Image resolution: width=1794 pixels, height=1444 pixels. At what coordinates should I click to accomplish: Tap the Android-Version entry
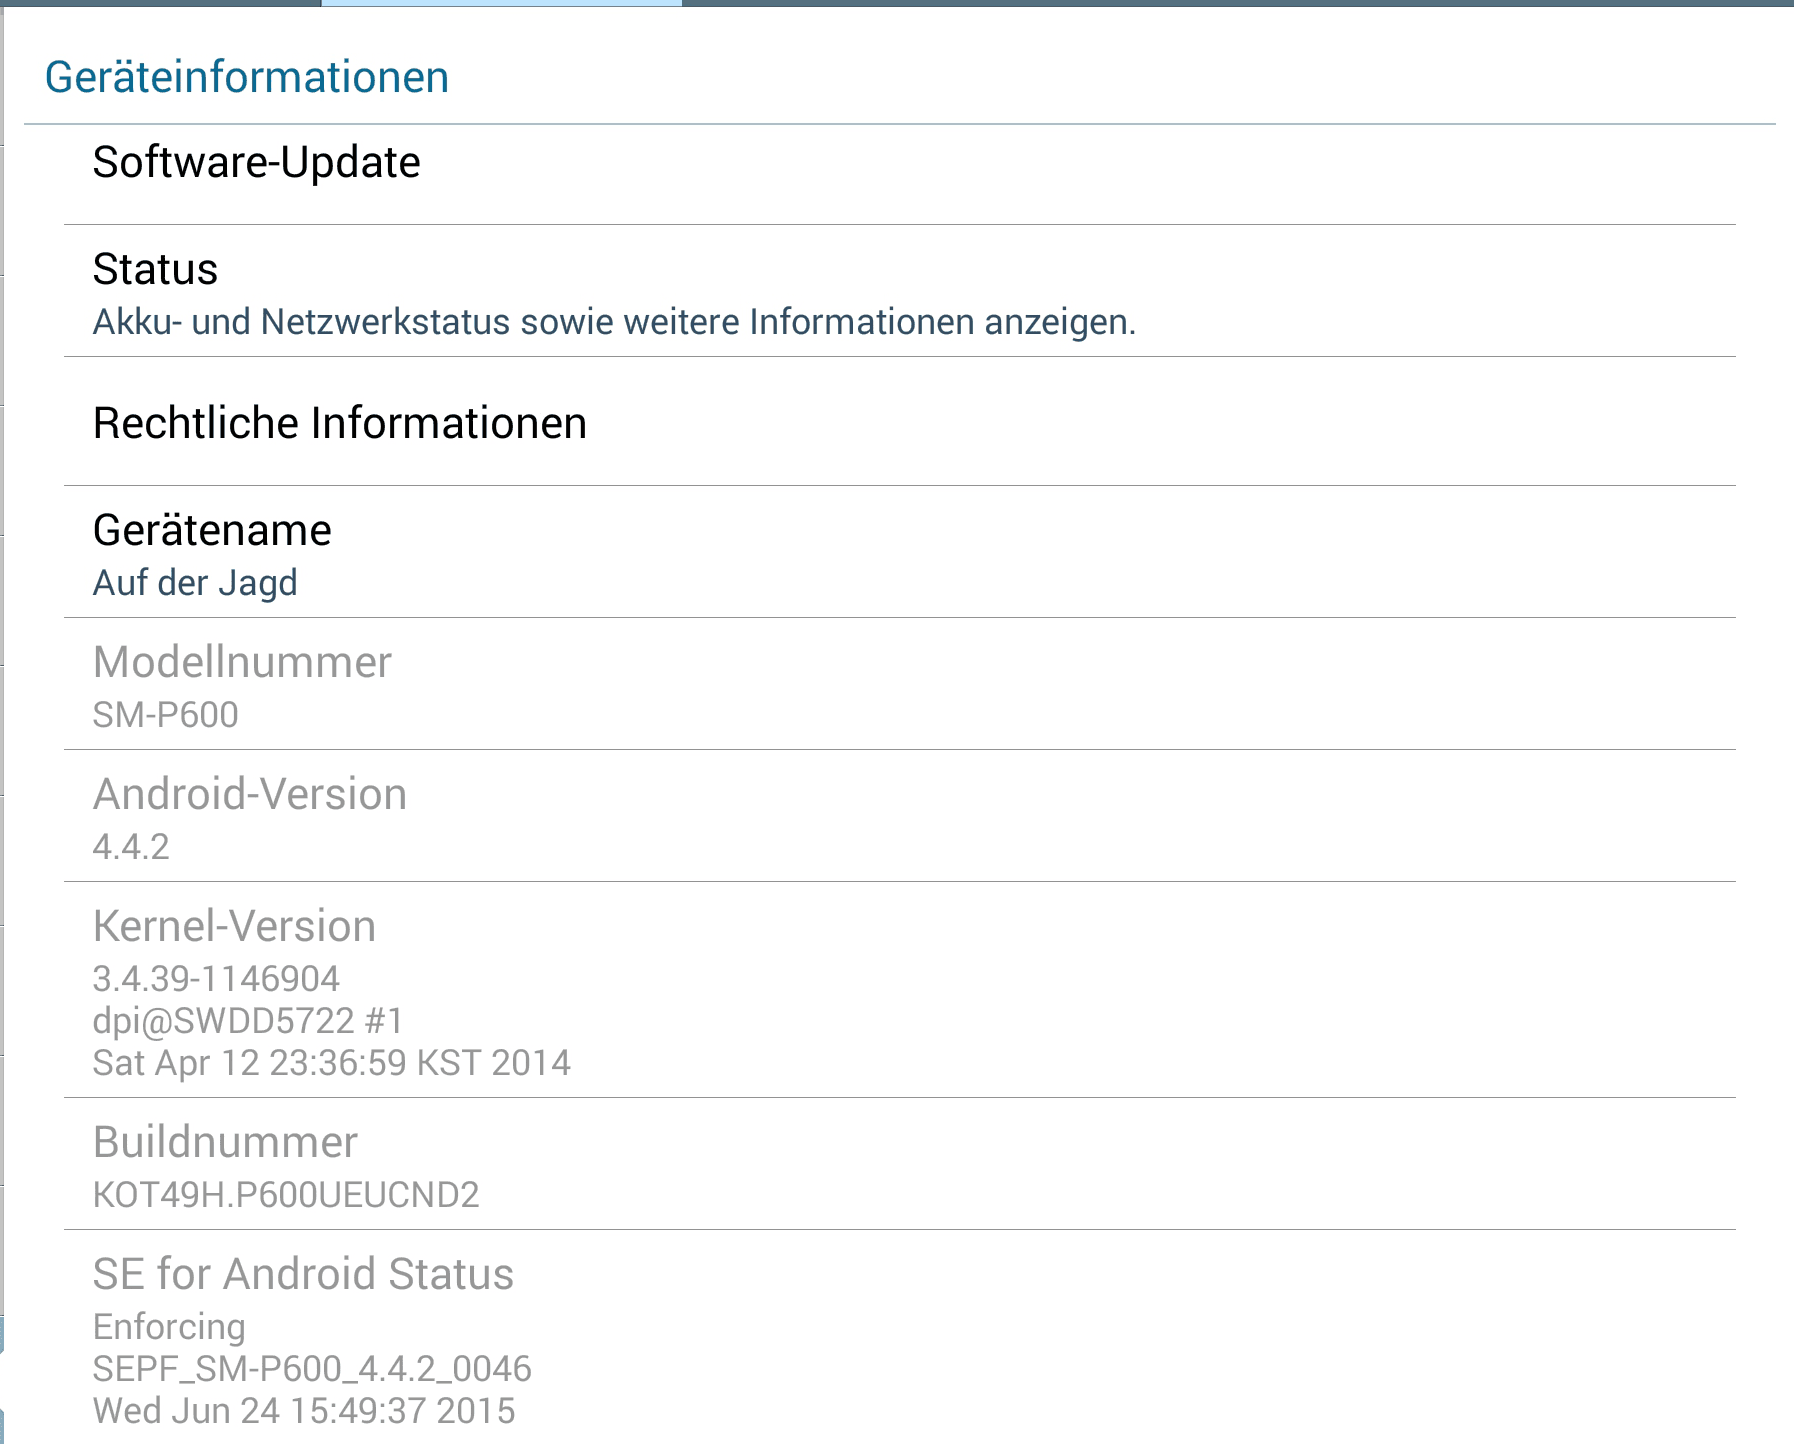(x=899, y=816)
